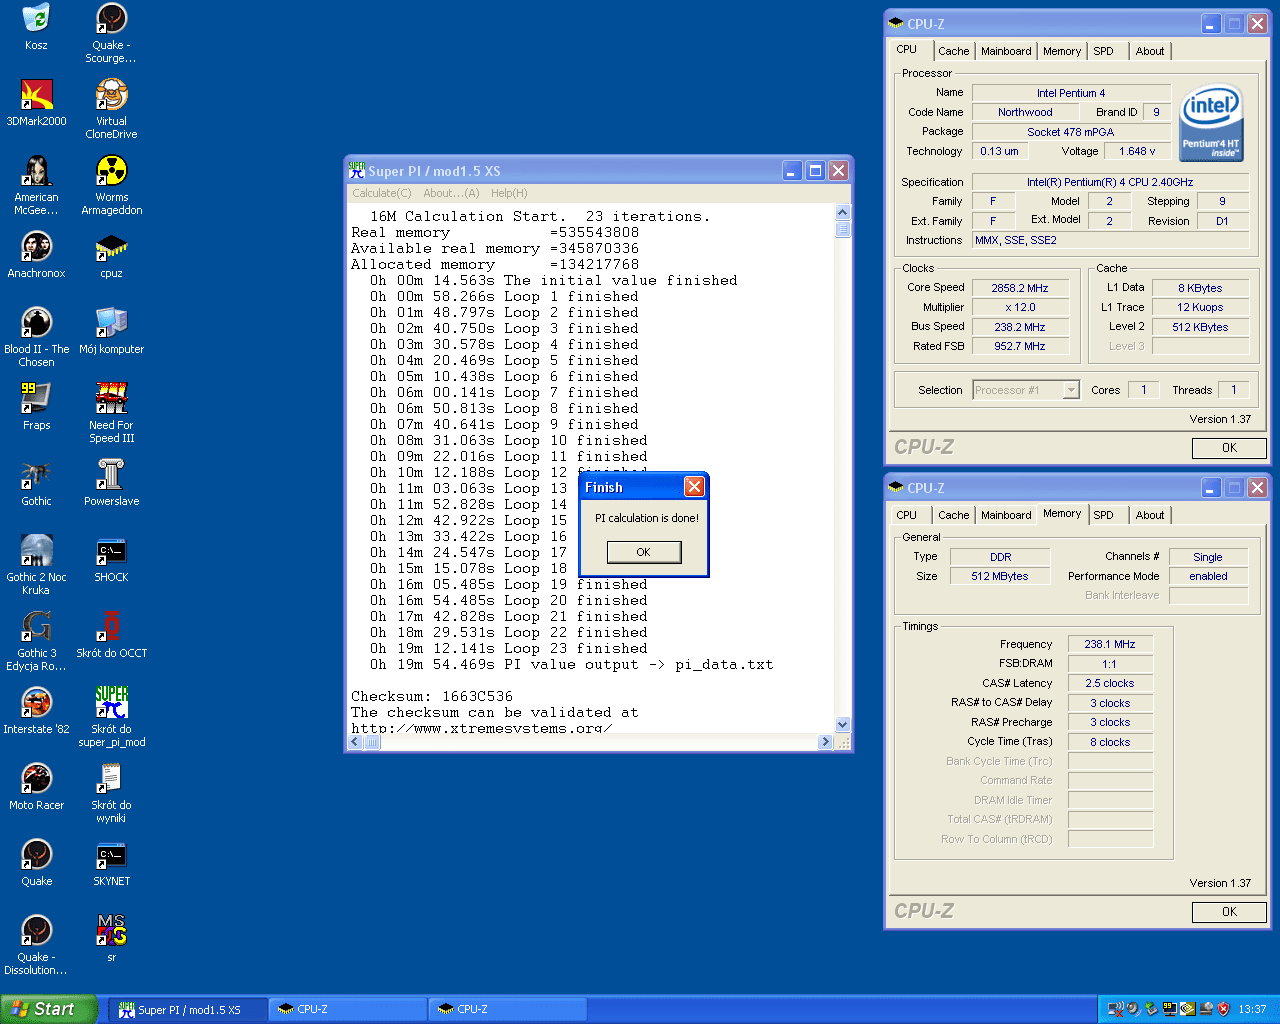
Task: Click Super PI vertical scrollbar up arrow
Action: [x=842, y=212]
